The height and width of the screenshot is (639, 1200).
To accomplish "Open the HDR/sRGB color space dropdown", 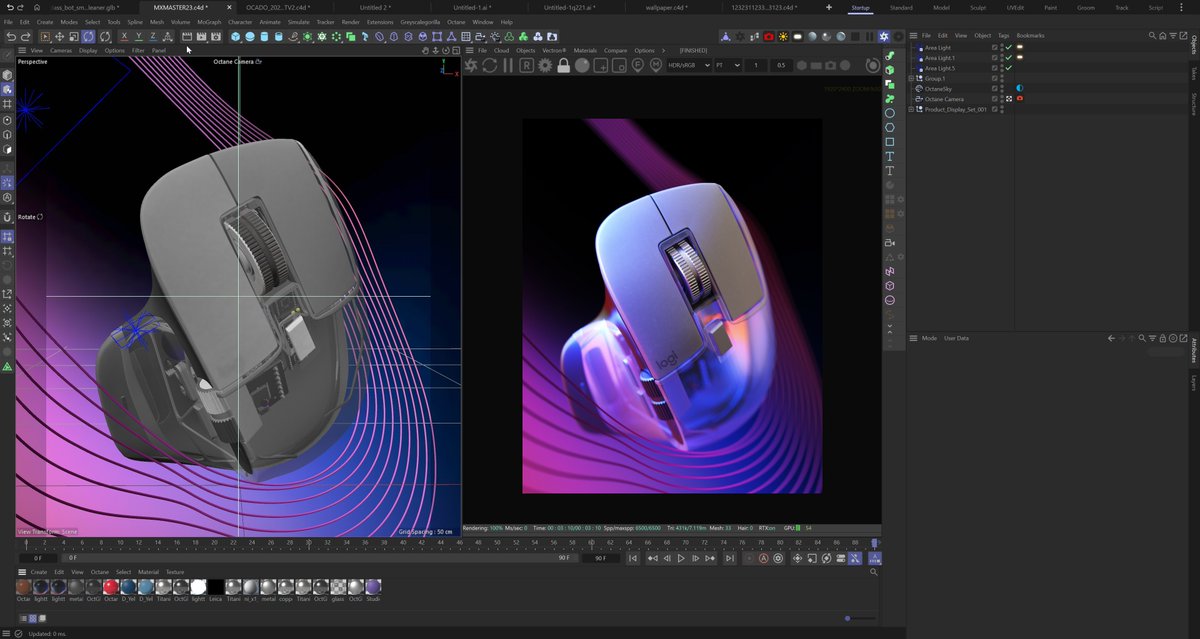I will coord(689,65).
